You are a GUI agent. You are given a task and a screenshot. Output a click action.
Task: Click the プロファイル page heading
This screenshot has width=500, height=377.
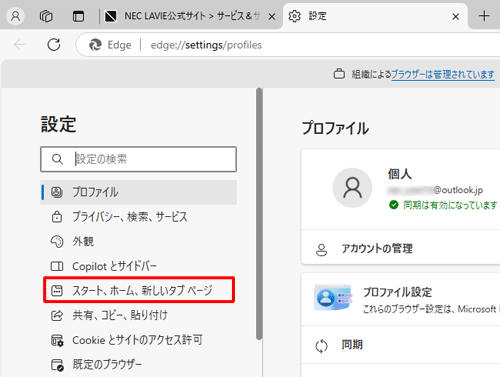(335, 128)
